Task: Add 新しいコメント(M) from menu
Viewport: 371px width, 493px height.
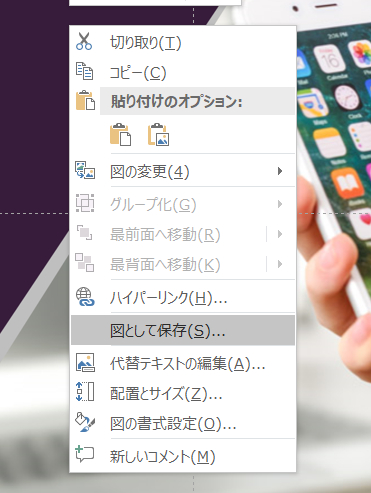Action: click(183, 456)
